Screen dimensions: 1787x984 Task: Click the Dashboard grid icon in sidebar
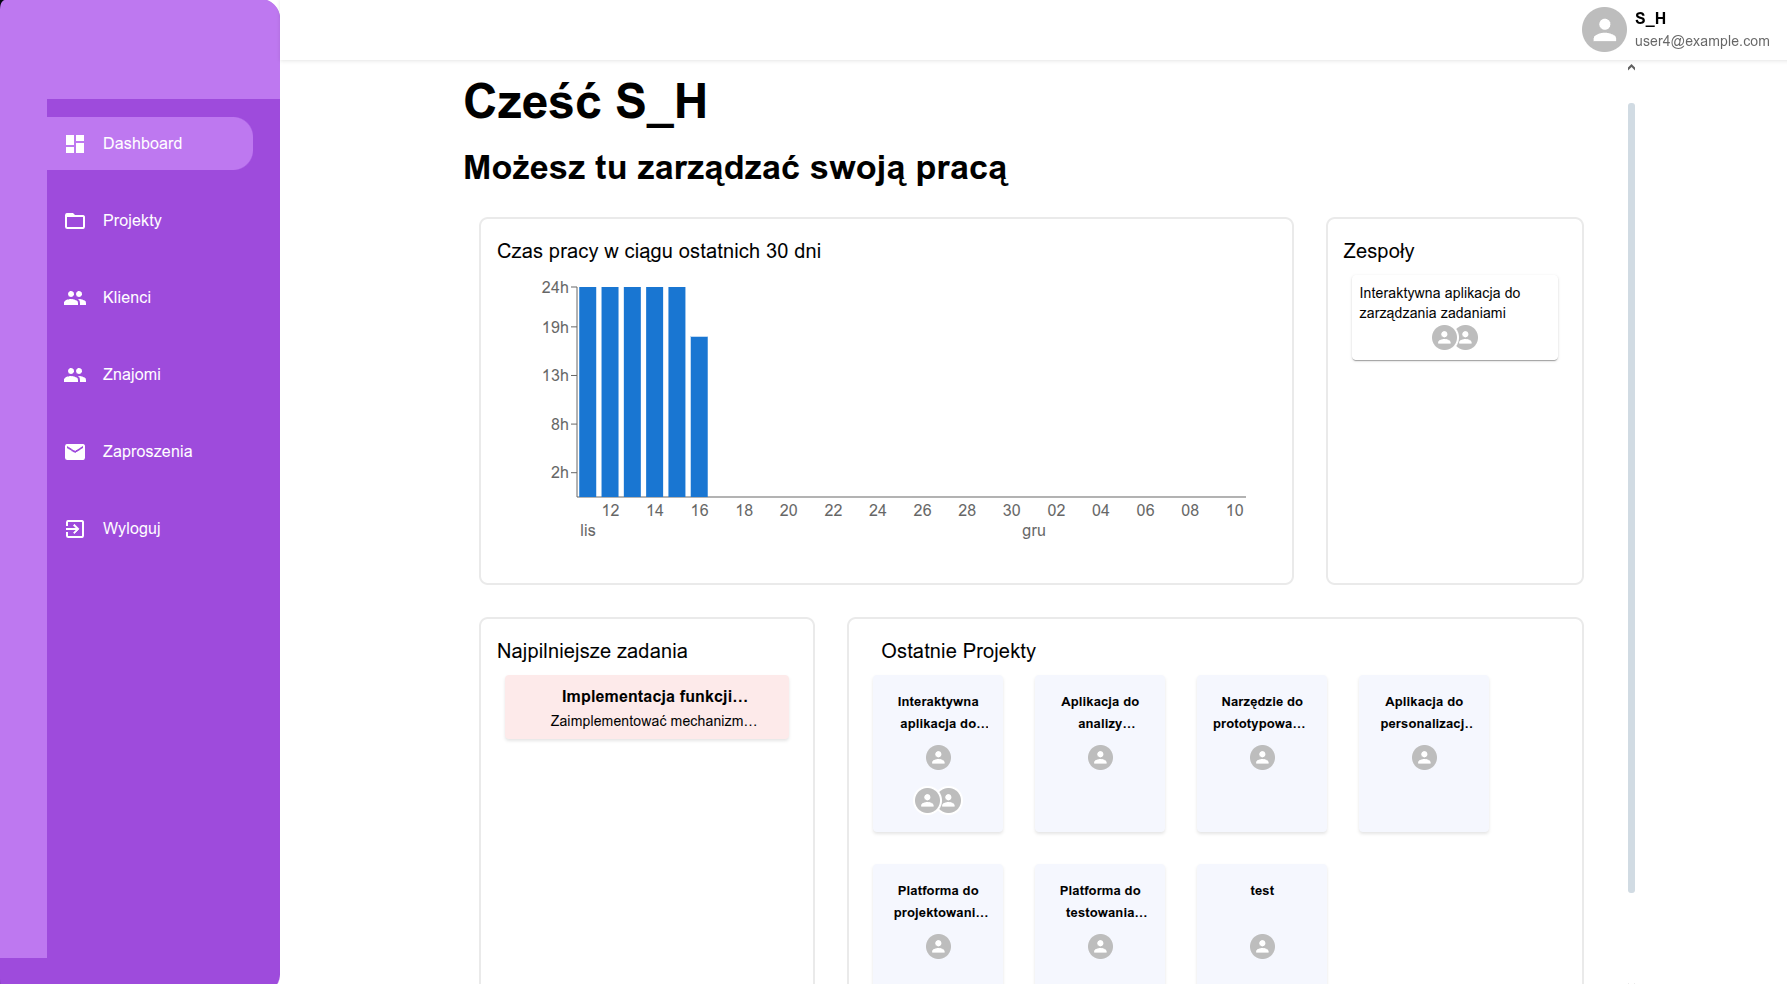click(x=75, y=144)
